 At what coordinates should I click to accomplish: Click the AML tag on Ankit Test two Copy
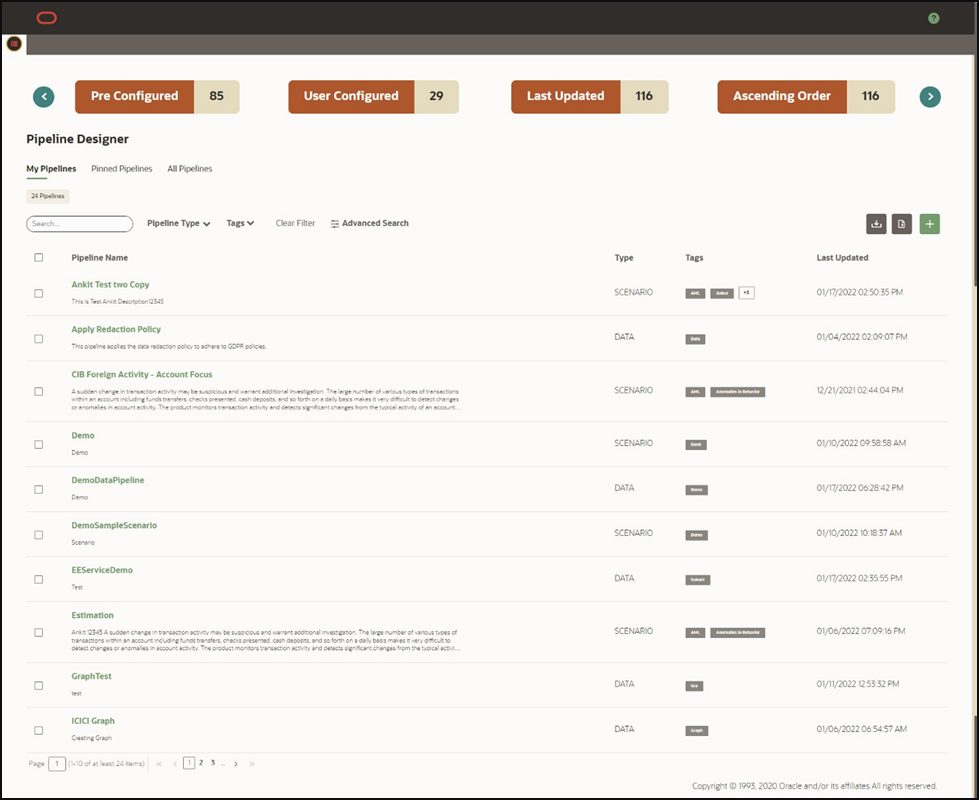pyautogui.click(x=695, y=294)
